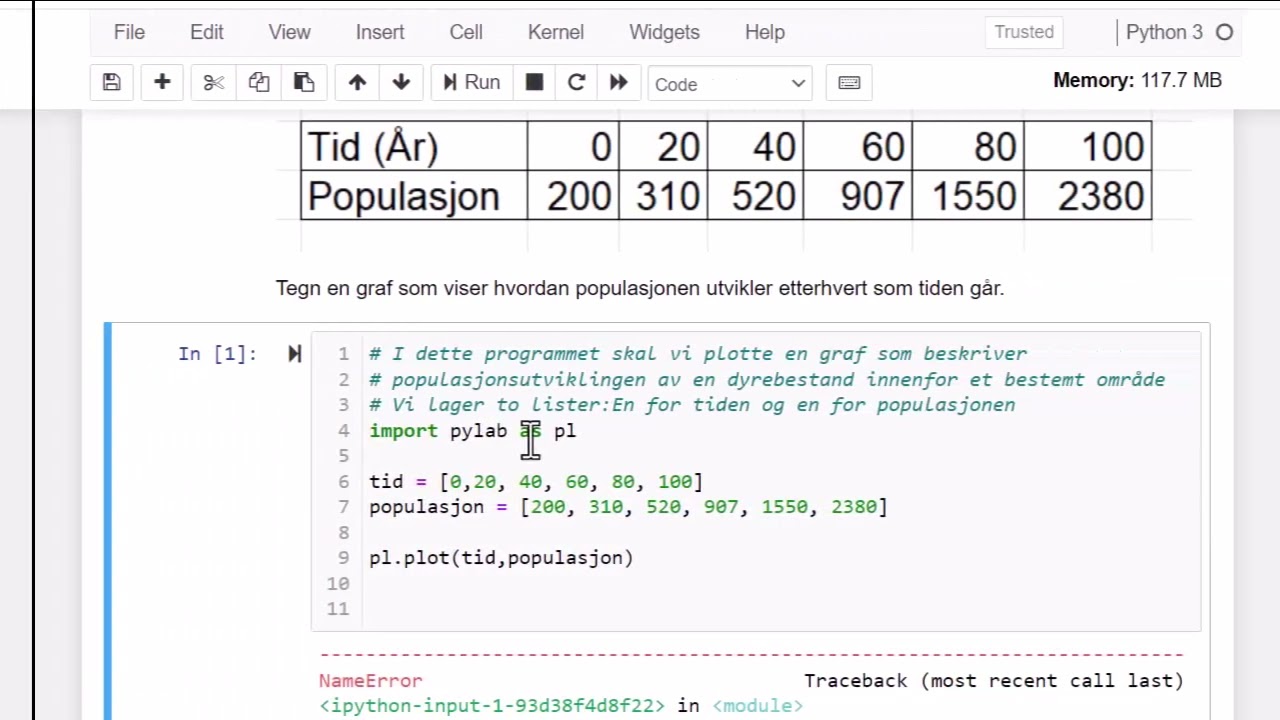Insert cell below with plus icon

click(x=162, y=82)
